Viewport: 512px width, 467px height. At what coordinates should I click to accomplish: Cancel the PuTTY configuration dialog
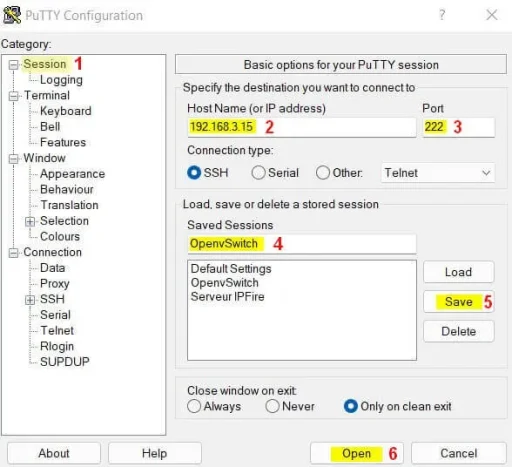click(x=459, y=453)
